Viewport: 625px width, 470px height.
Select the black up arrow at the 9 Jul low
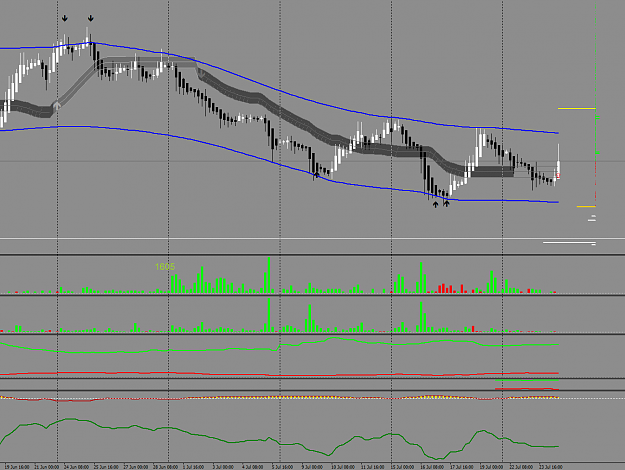(316, 175)
